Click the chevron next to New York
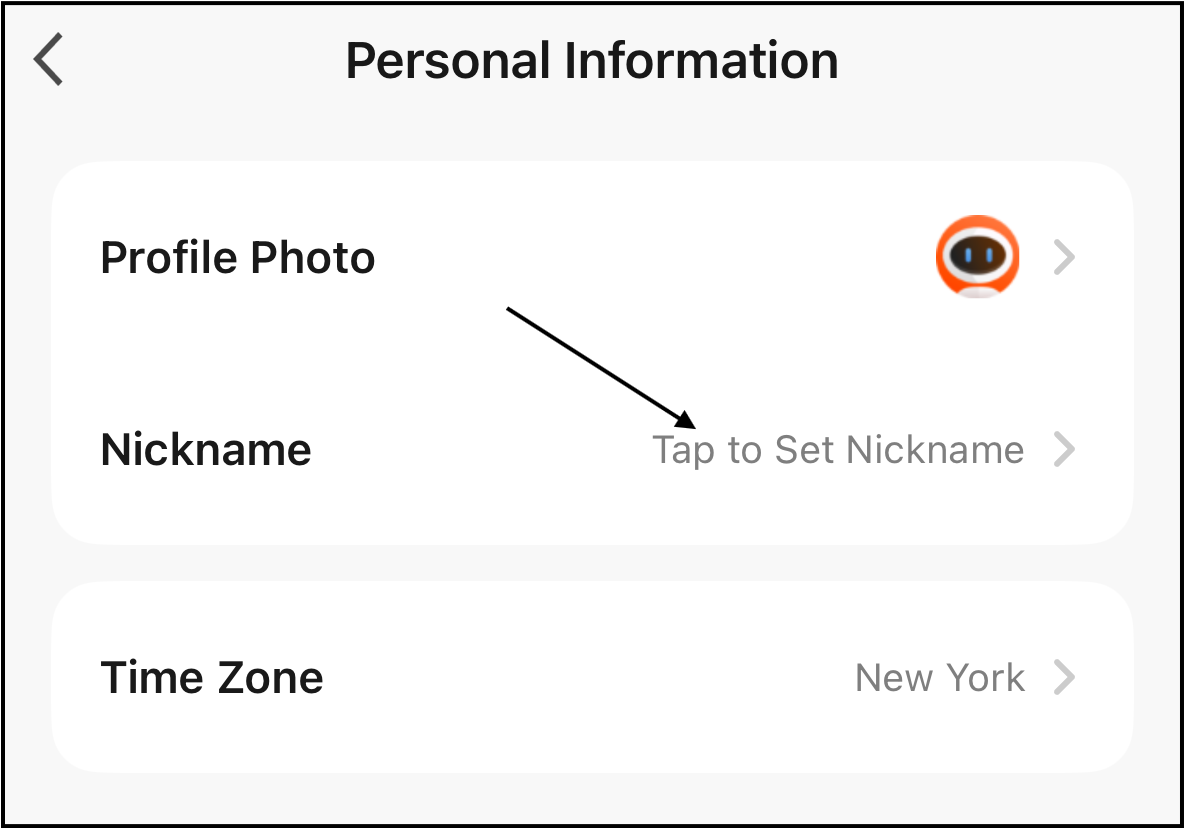 [x=1065, y=678]
